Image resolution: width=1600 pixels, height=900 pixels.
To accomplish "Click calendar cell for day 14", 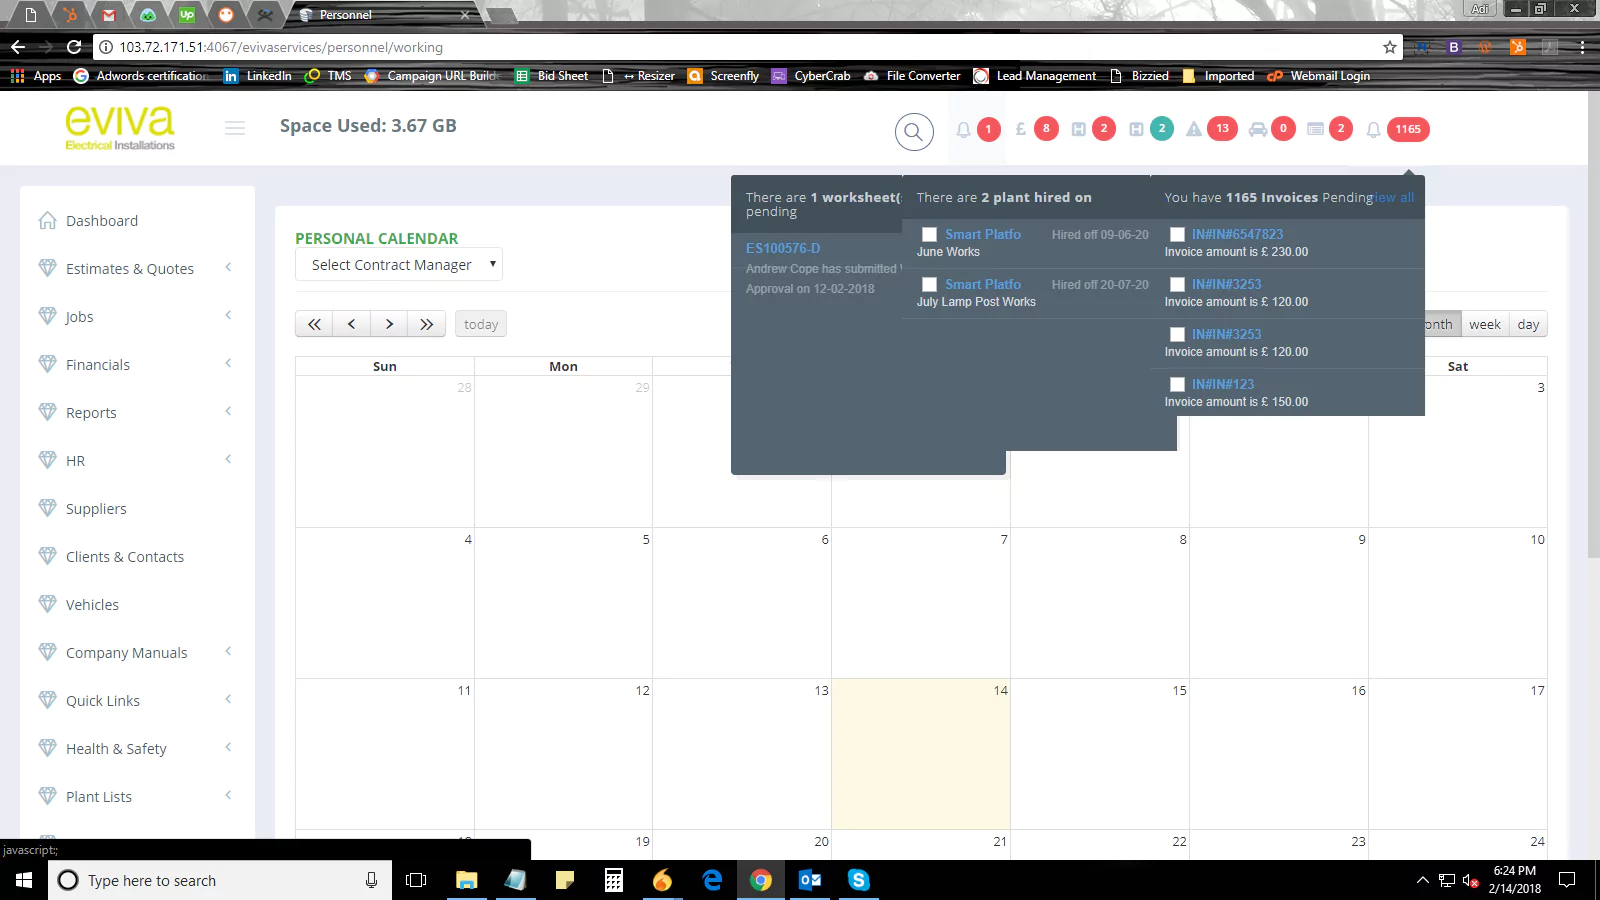I will click(920, 754).
